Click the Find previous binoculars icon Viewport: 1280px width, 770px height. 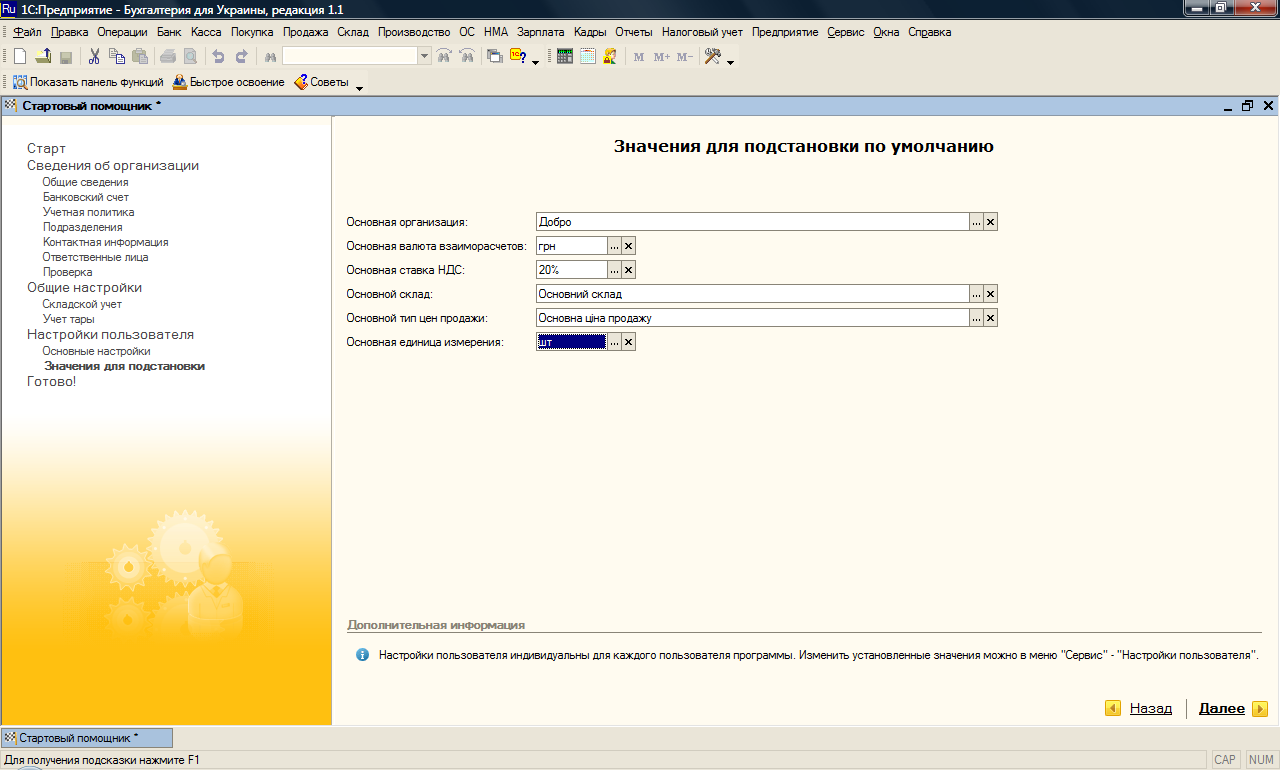(467, 57)
